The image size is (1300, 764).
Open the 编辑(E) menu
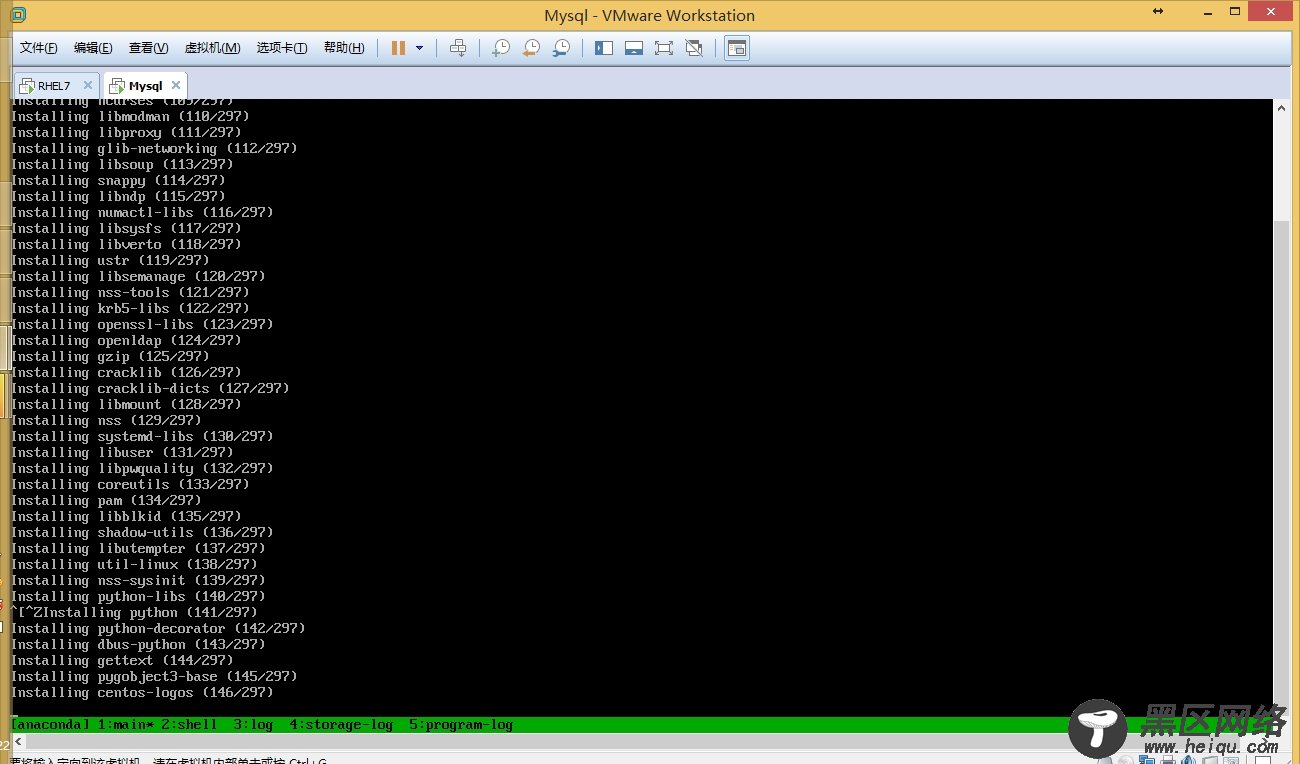tap(93, 48)
